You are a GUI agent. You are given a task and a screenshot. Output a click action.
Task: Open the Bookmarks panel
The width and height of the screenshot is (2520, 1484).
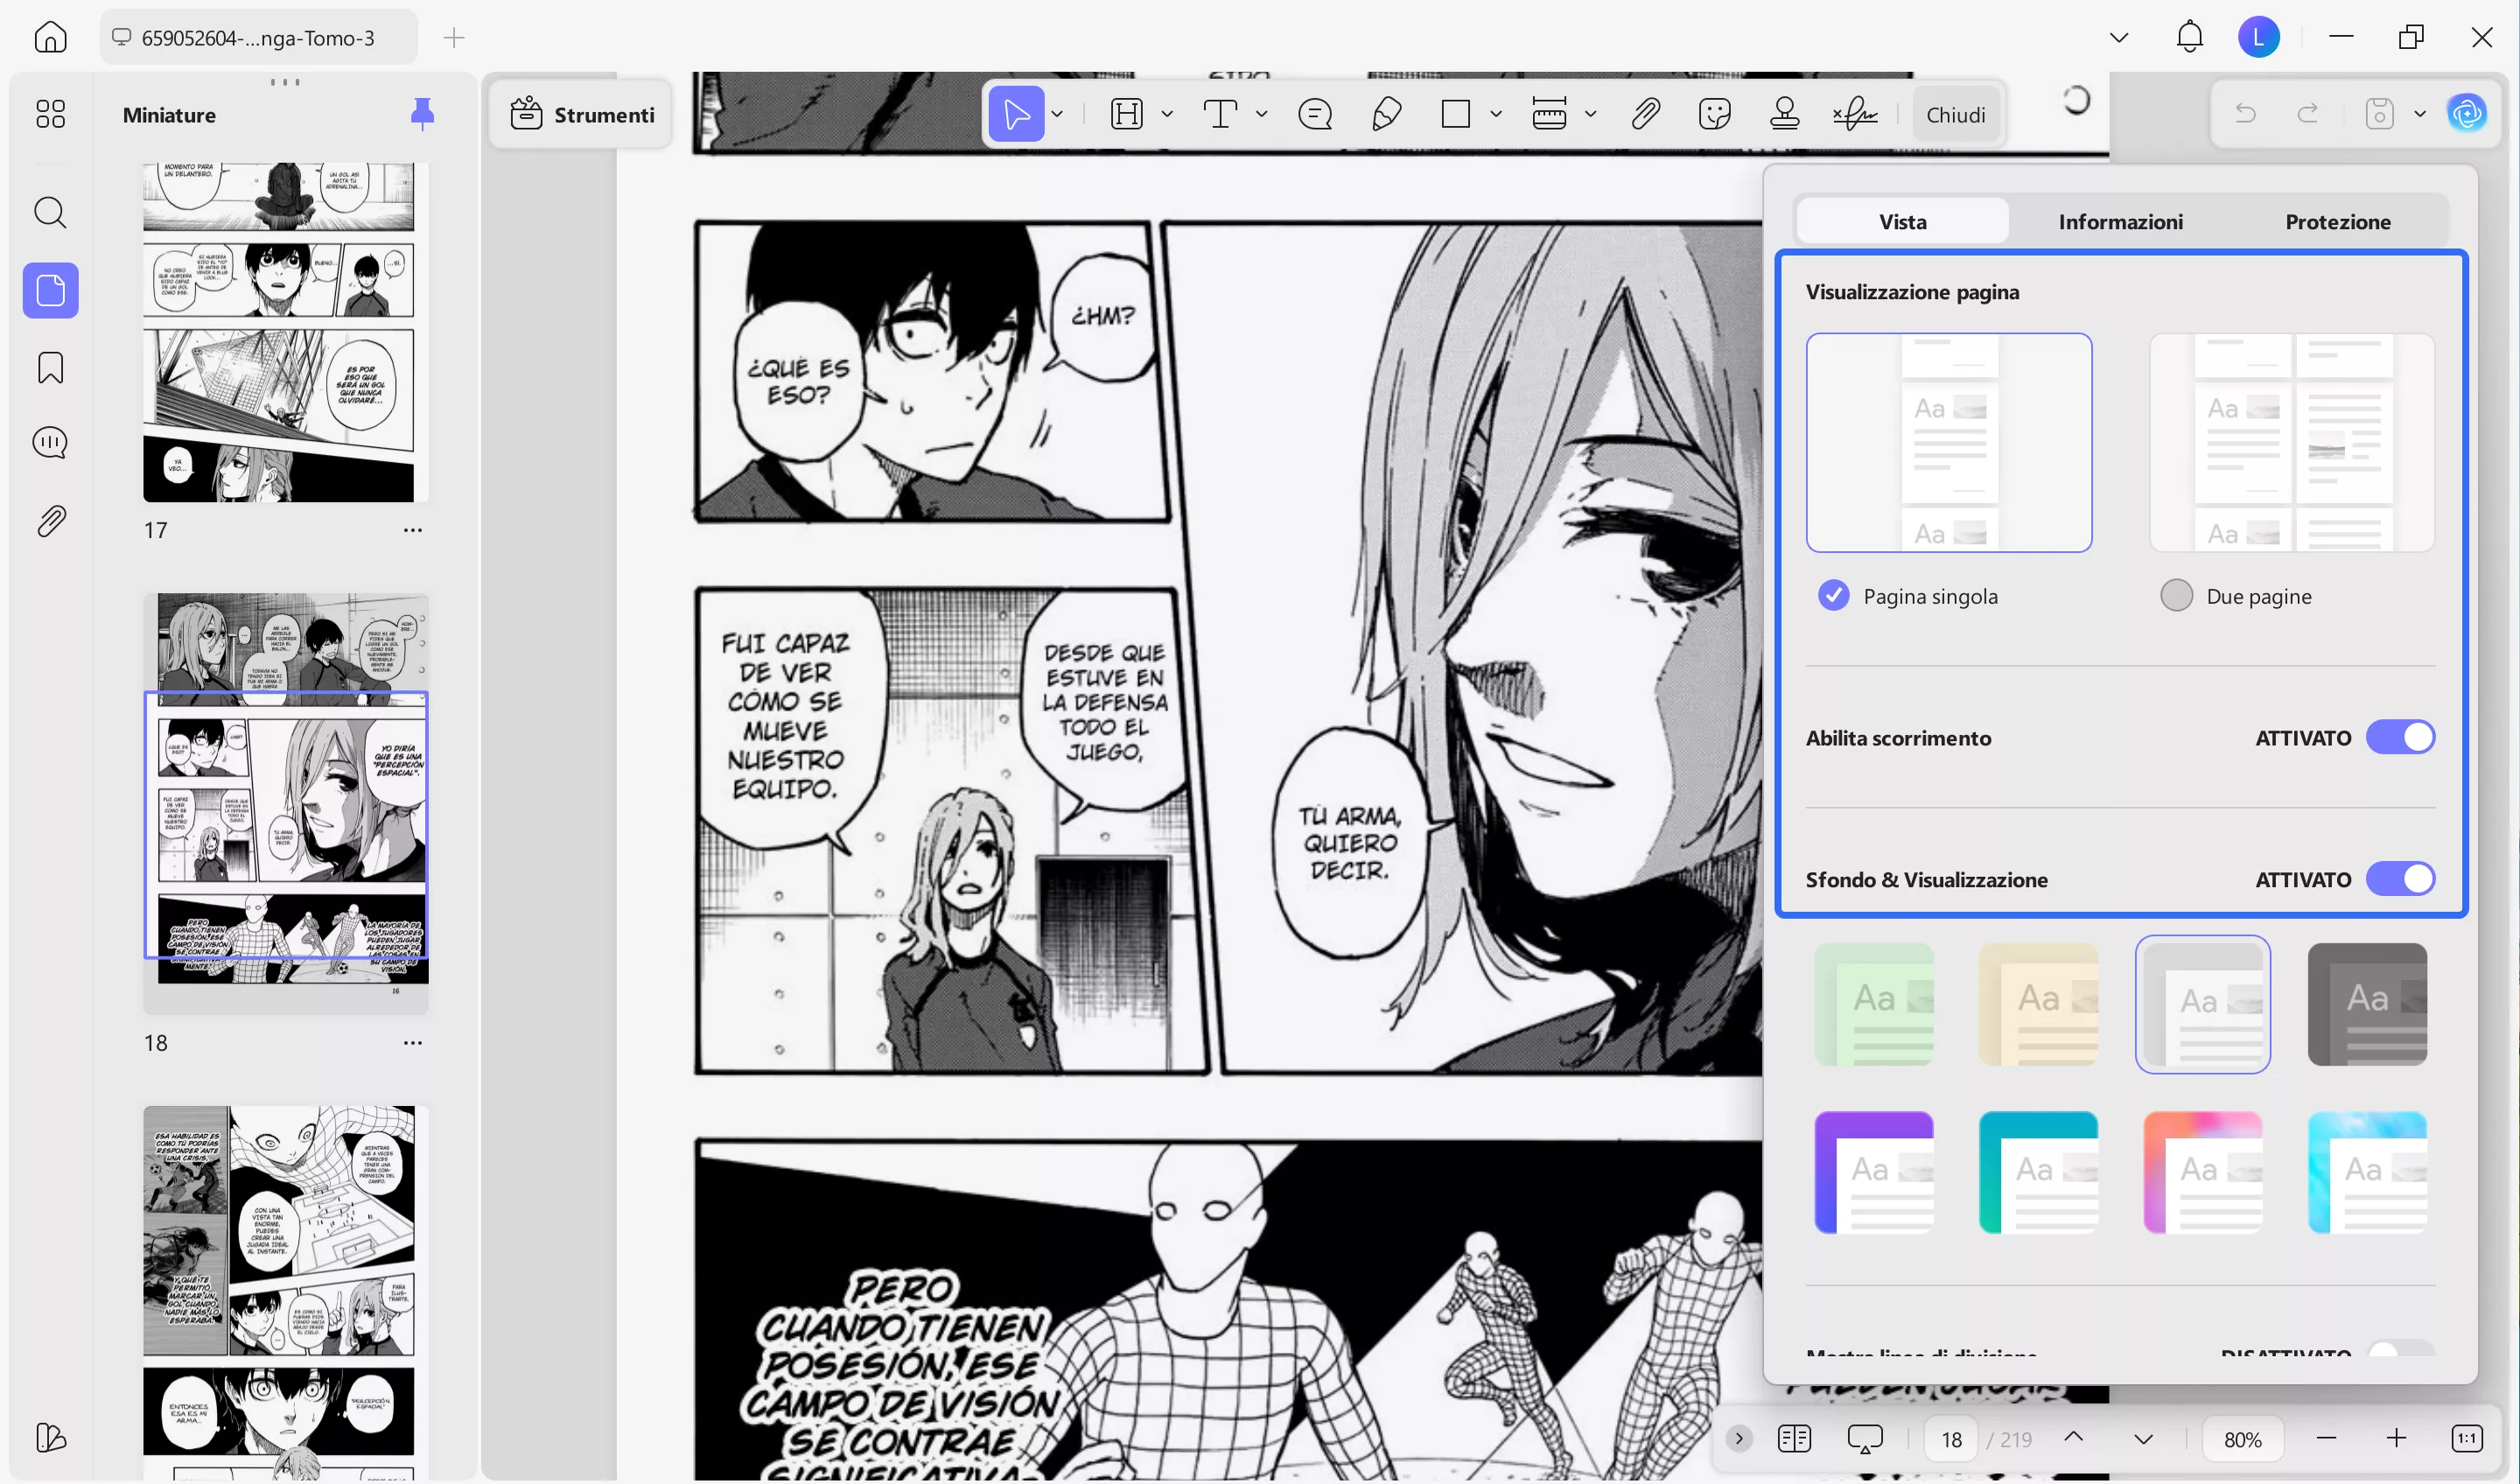[x=49, y=368]
